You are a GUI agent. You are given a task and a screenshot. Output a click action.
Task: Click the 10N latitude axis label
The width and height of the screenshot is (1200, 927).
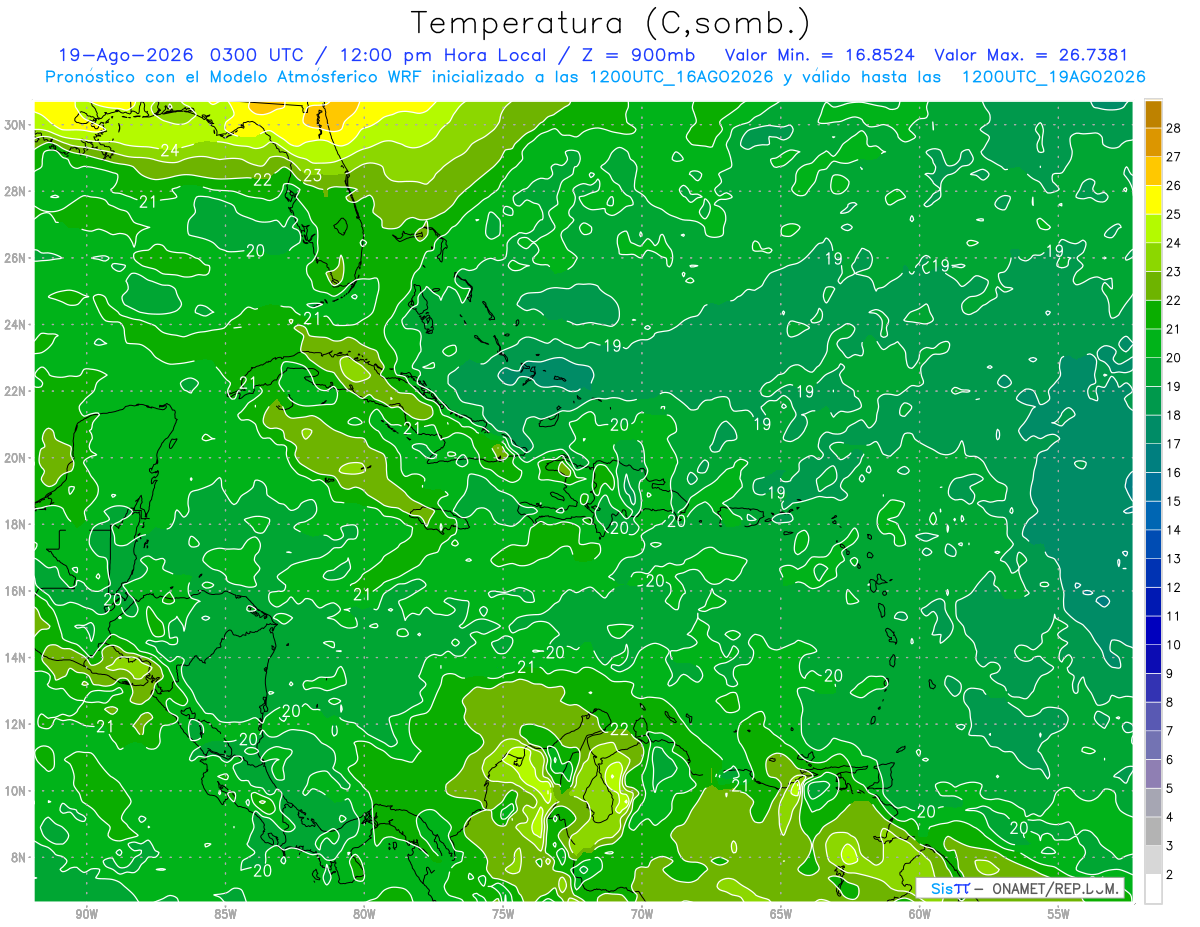click(17, 791)
